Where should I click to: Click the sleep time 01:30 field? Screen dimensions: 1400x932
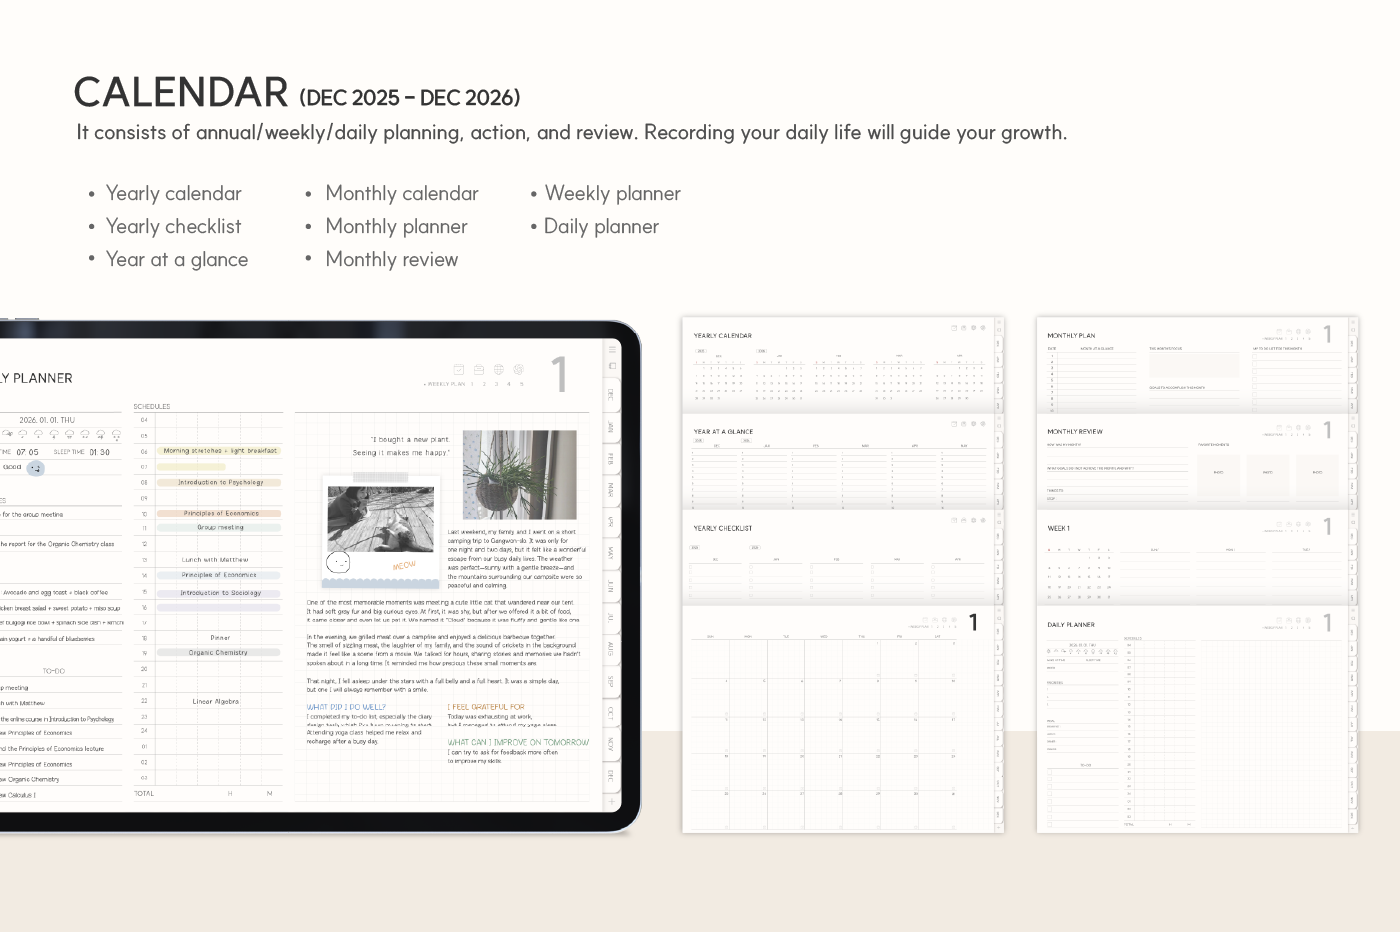point(99,452)
